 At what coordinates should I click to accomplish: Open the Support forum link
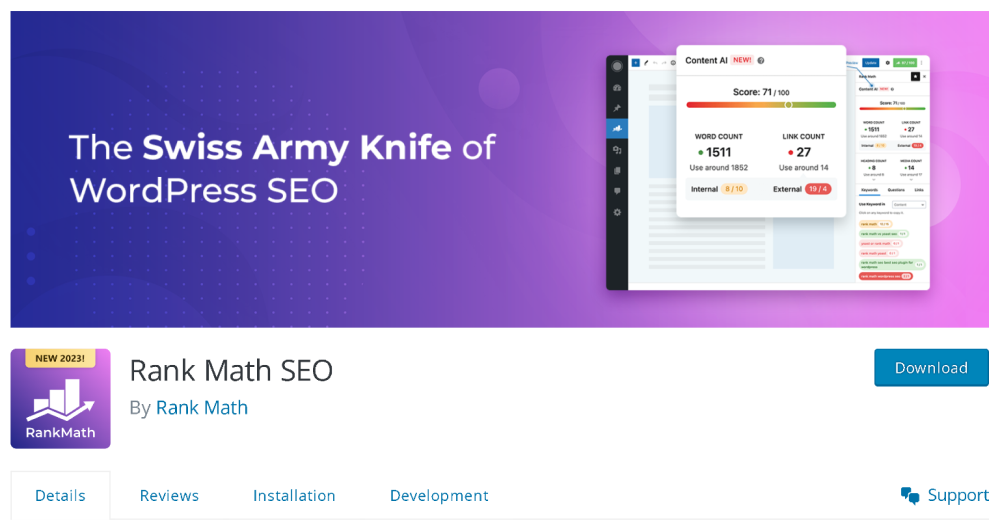pyautogui.click(x=958, y=495)
